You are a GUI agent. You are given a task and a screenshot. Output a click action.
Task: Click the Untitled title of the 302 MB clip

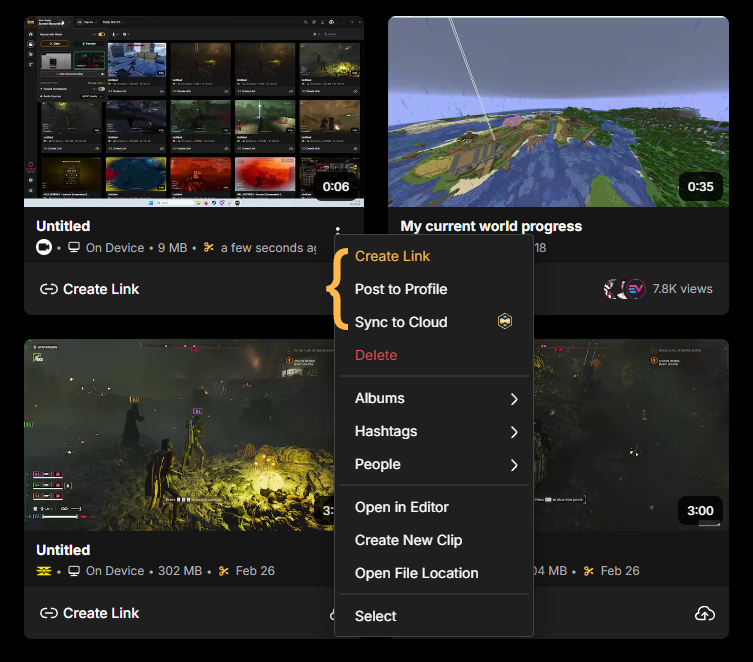pyautogui.click(x=63, y=550)
